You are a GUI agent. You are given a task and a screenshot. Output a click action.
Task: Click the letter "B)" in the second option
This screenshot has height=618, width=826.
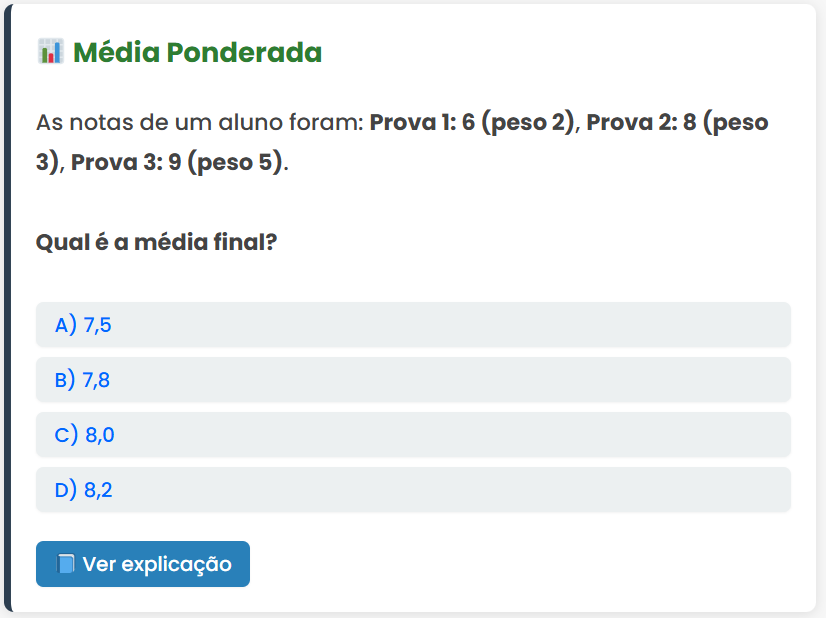pos(66,380)
